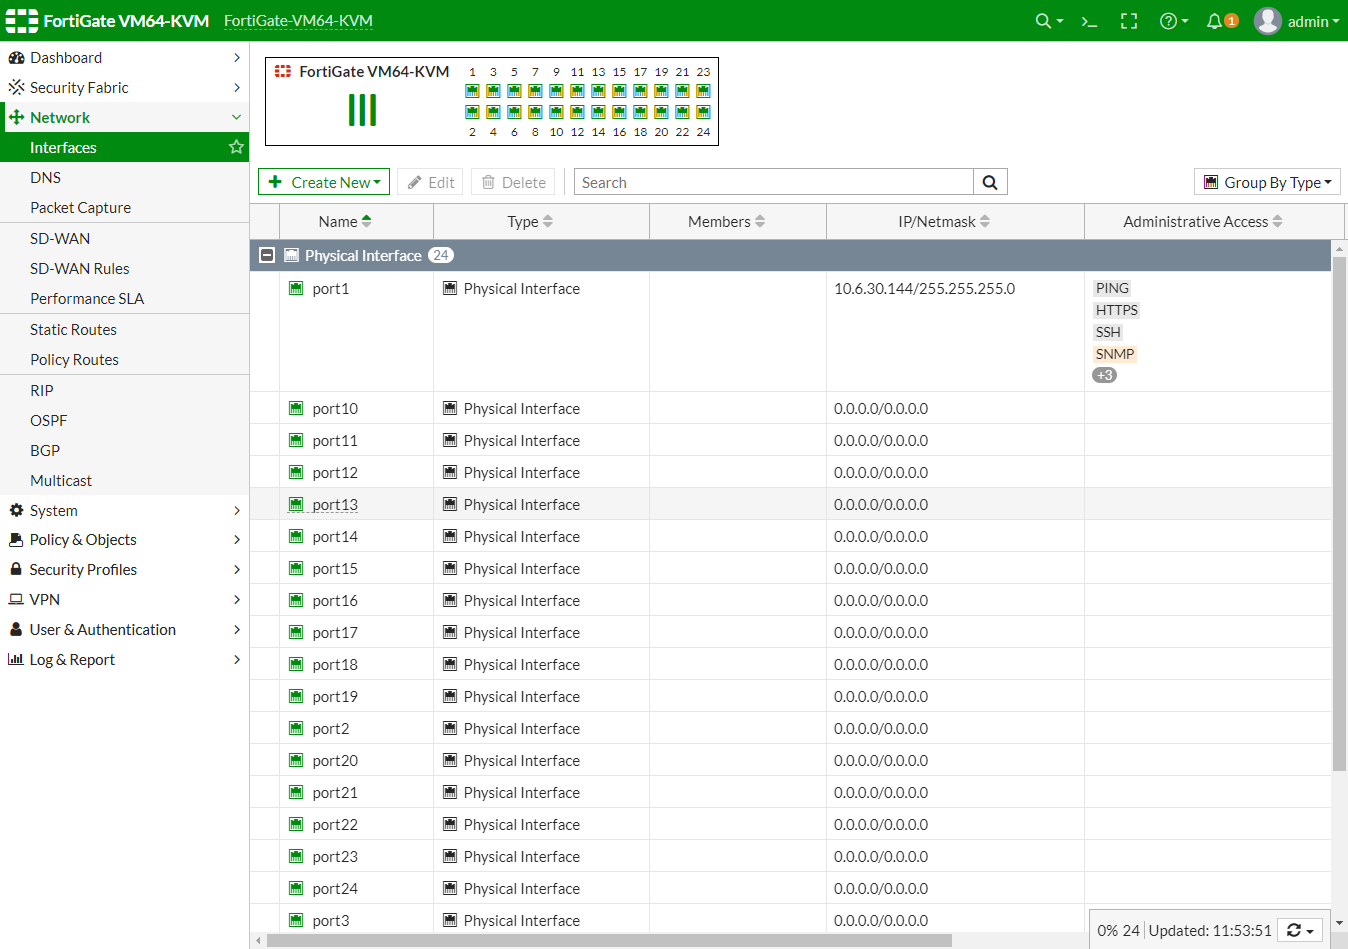Click the port1 interface row icon
This screenshot has height=949, width=1348.
(x=296, y=288)
